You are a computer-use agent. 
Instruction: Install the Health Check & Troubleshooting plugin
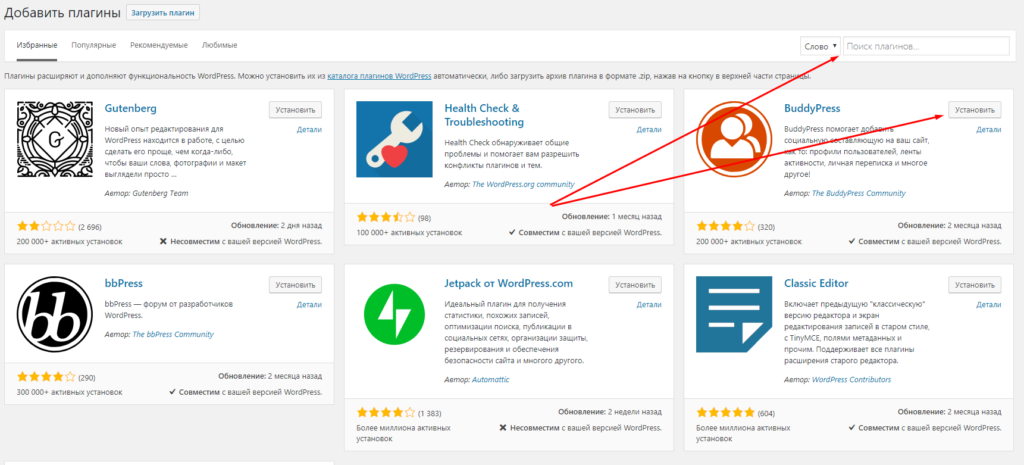coord(635,110)
